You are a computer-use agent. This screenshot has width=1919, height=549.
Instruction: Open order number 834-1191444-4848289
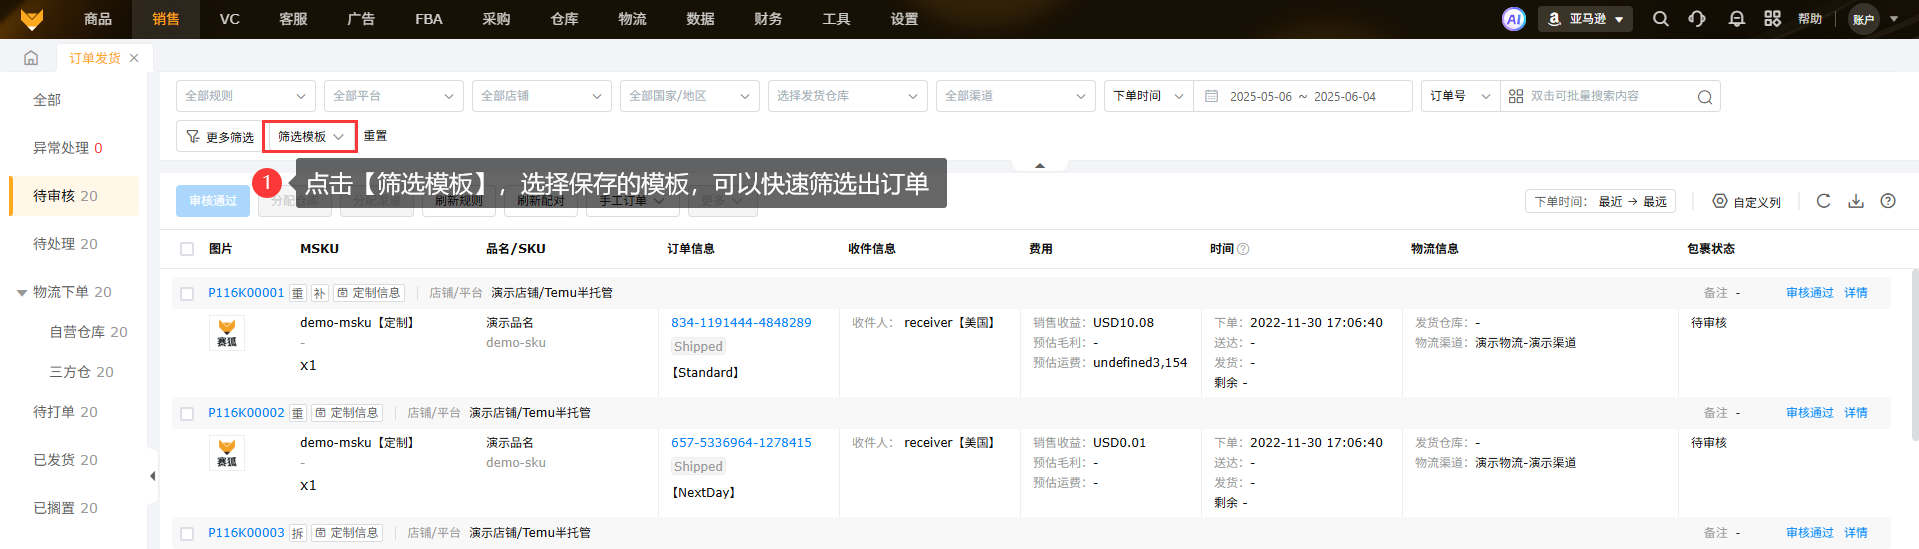(741, 323)
